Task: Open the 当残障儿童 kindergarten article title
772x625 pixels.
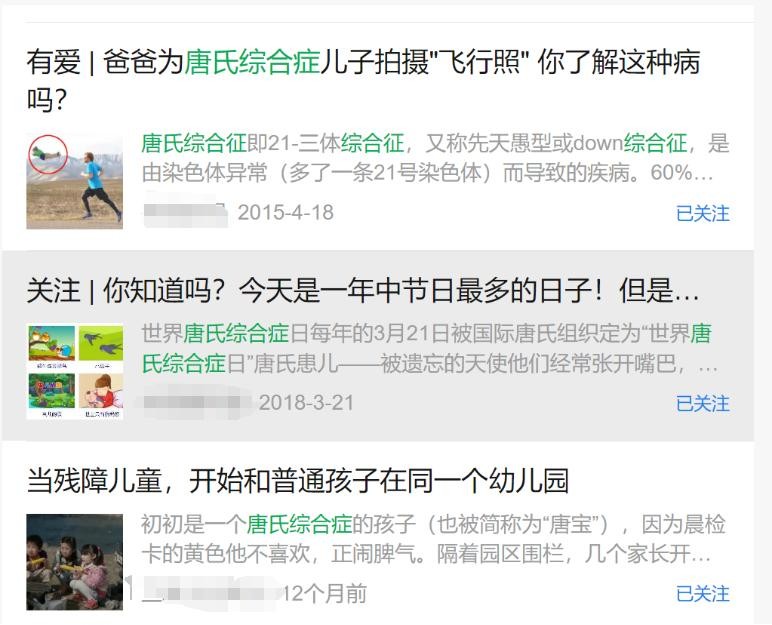Action: point(298,481)
